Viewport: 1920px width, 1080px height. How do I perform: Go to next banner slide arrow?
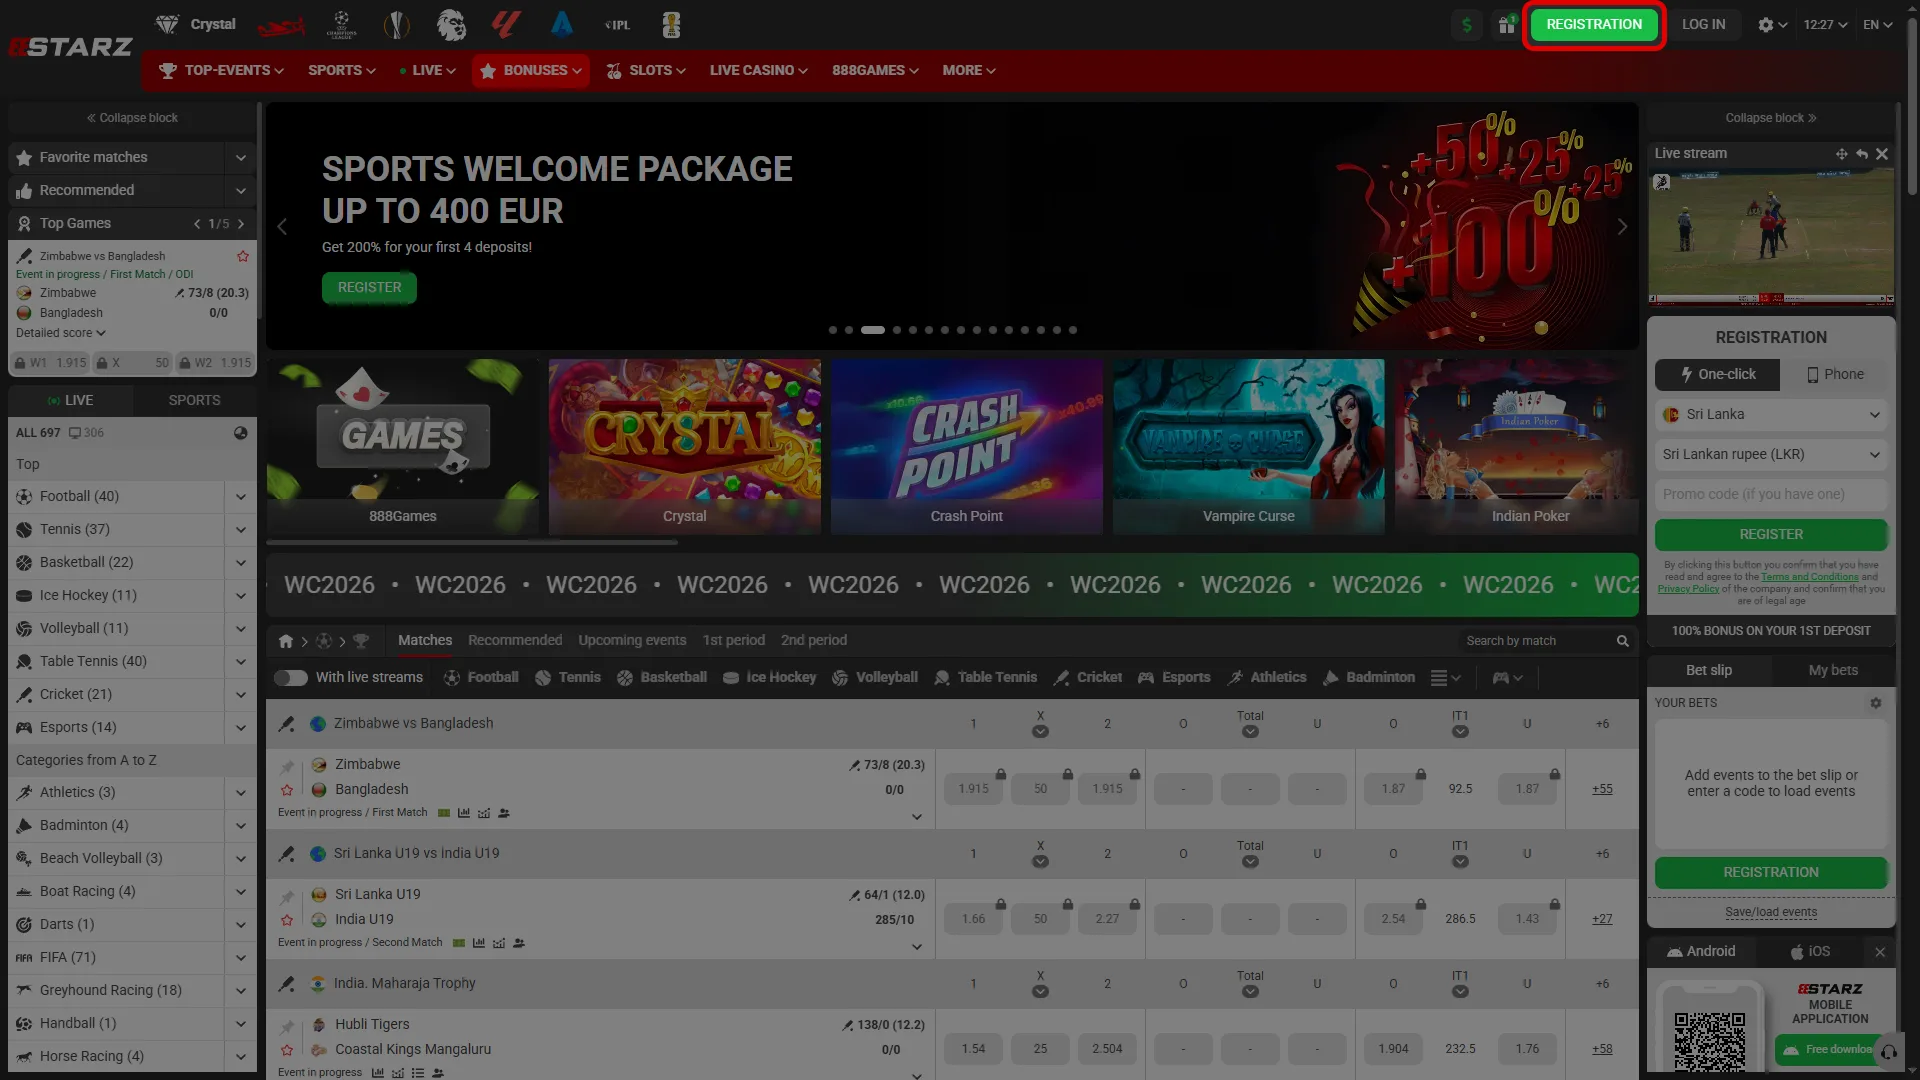[1622, 228]
